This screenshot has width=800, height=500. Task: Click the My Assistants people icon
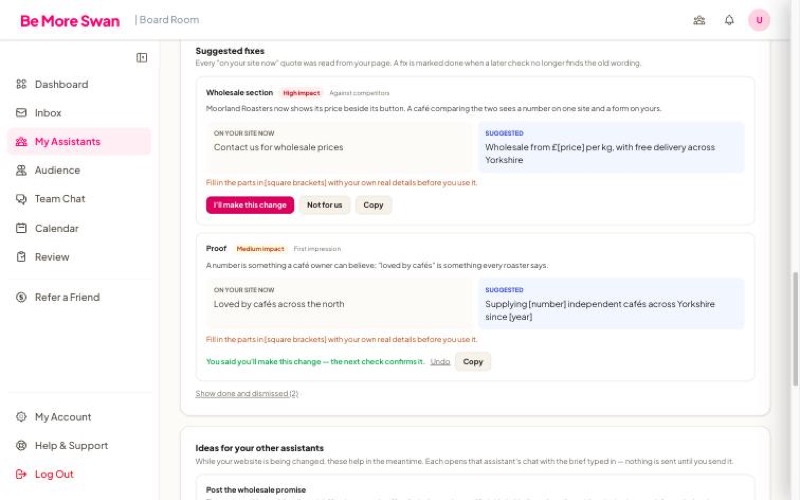pyautogui.click(x=21, y=141)
